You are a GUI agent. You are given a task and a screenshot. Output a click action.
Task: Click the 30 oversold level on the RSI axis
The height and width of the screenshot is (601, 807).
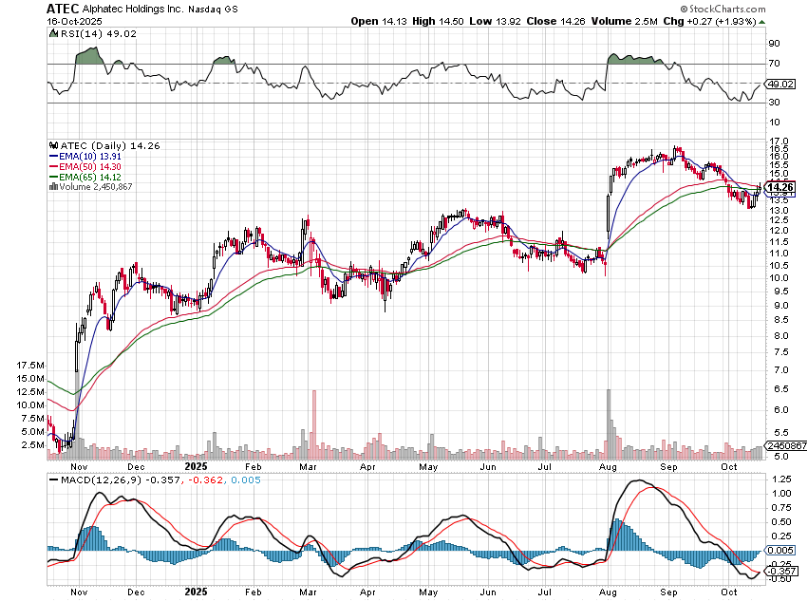tap(774, 102)
